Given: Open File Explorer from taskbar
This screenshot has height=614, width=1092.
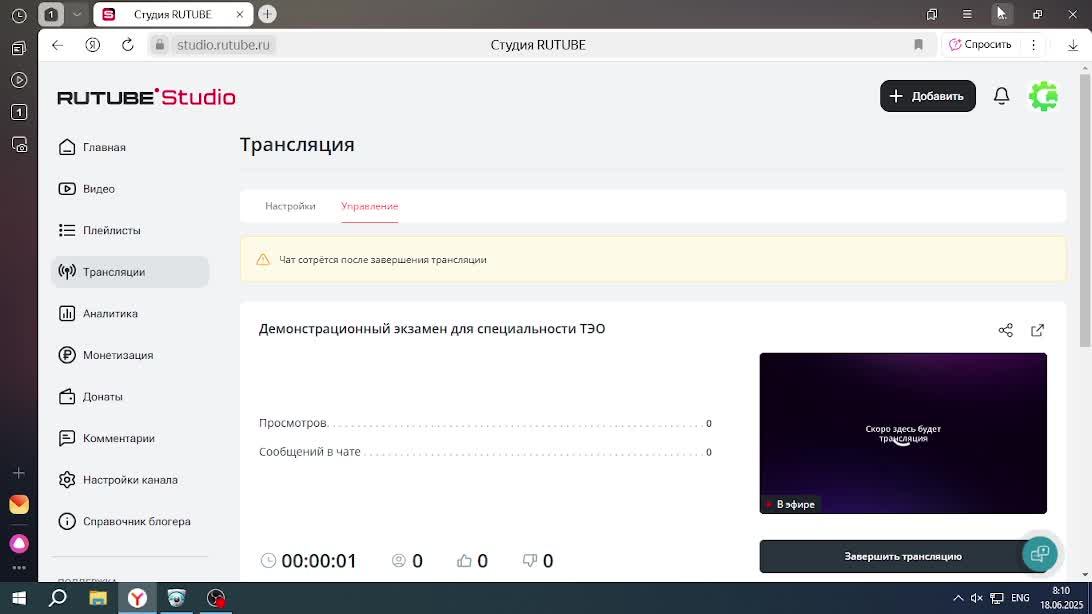Looking at the screenshot, I should (x=98, y=598).
